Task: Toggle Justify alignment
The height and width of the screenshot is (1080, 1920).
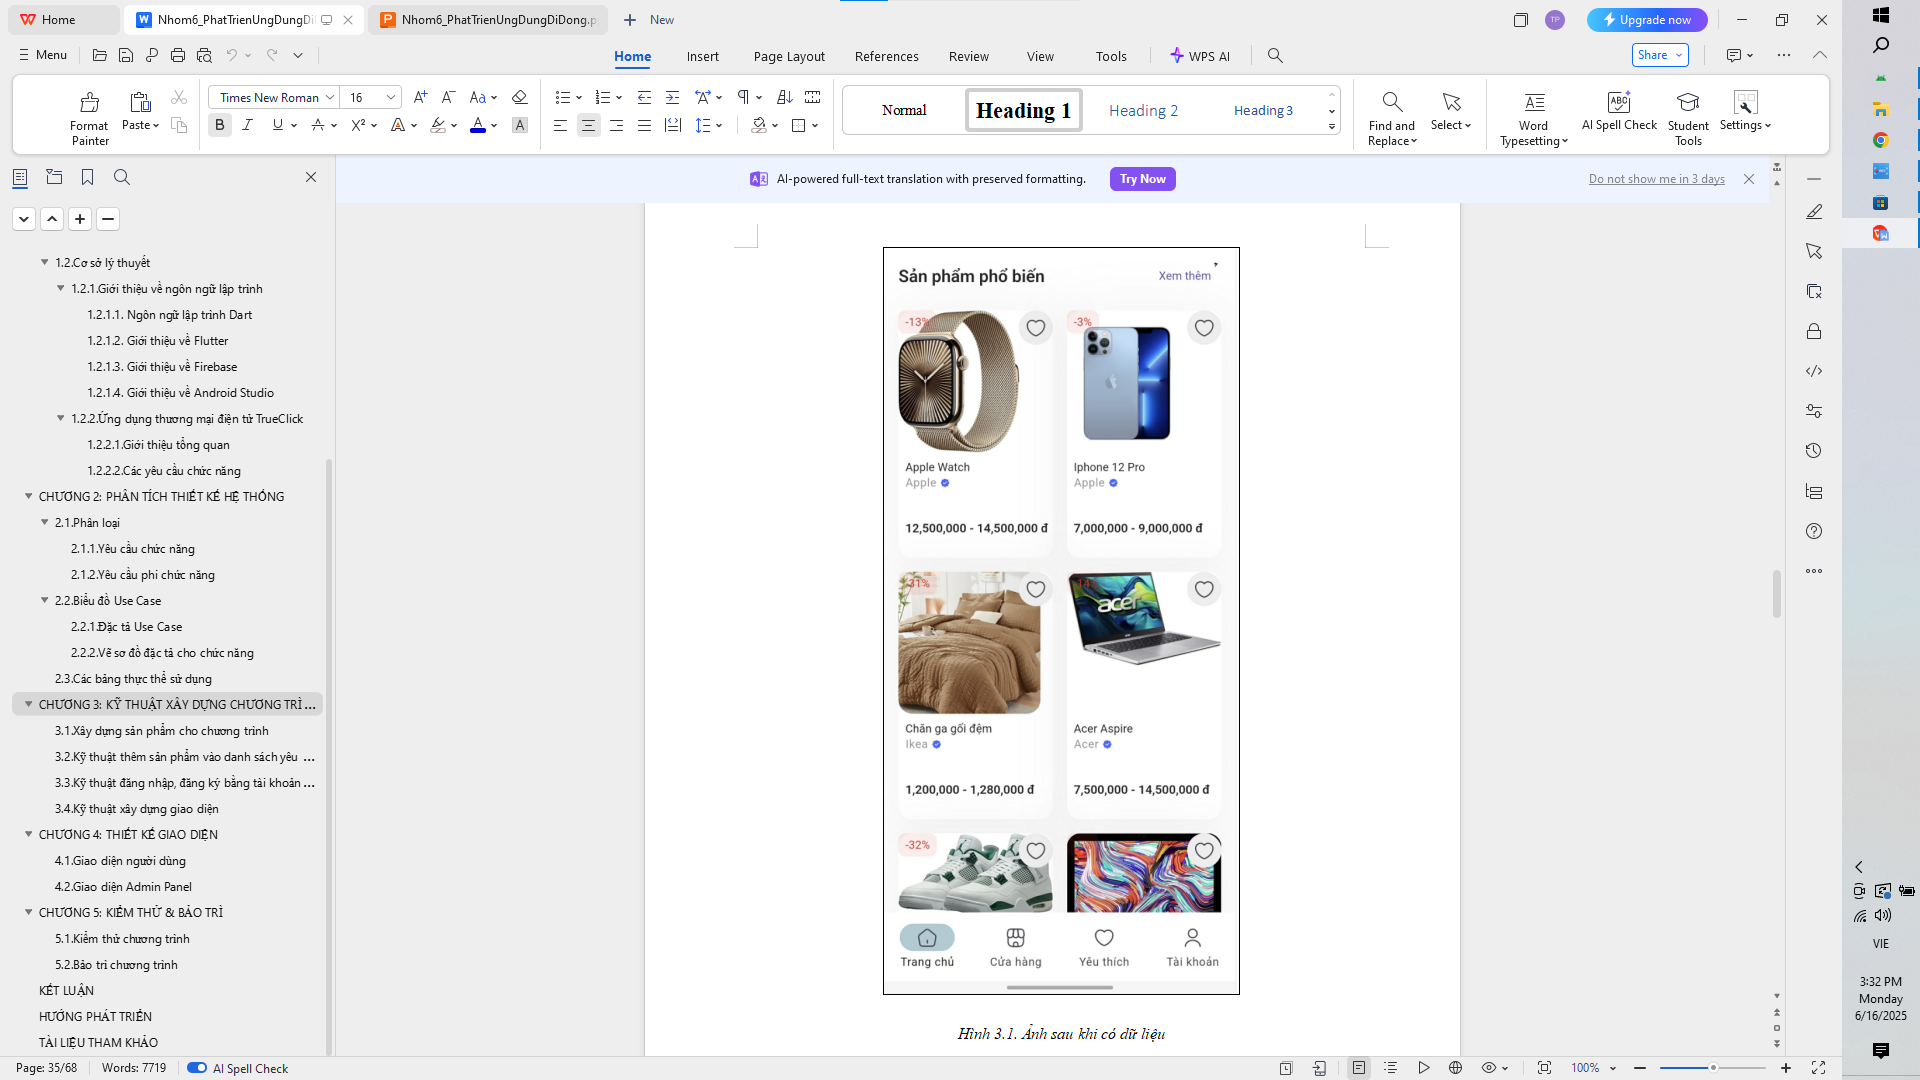Action: click(644, 125)
